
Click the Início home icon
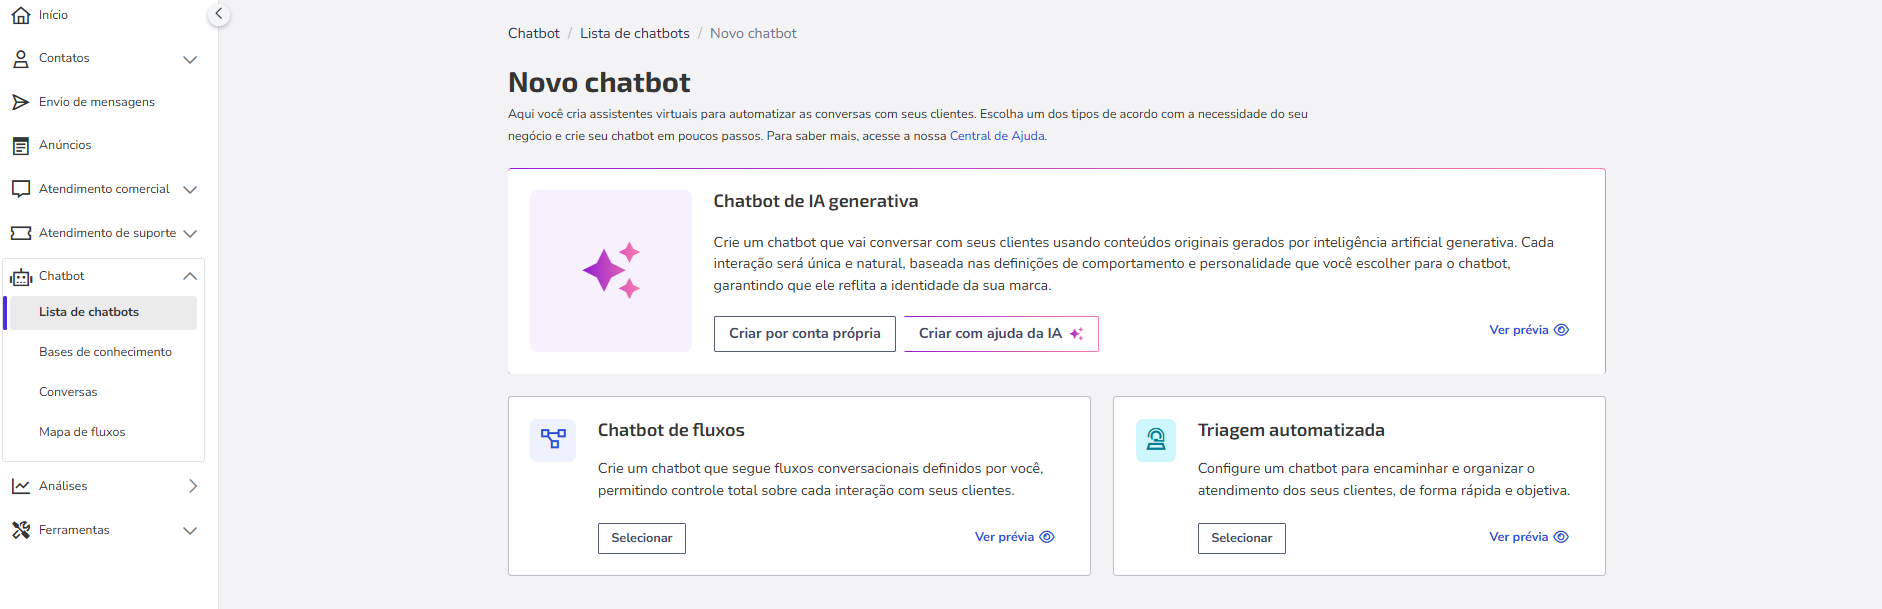21,15
